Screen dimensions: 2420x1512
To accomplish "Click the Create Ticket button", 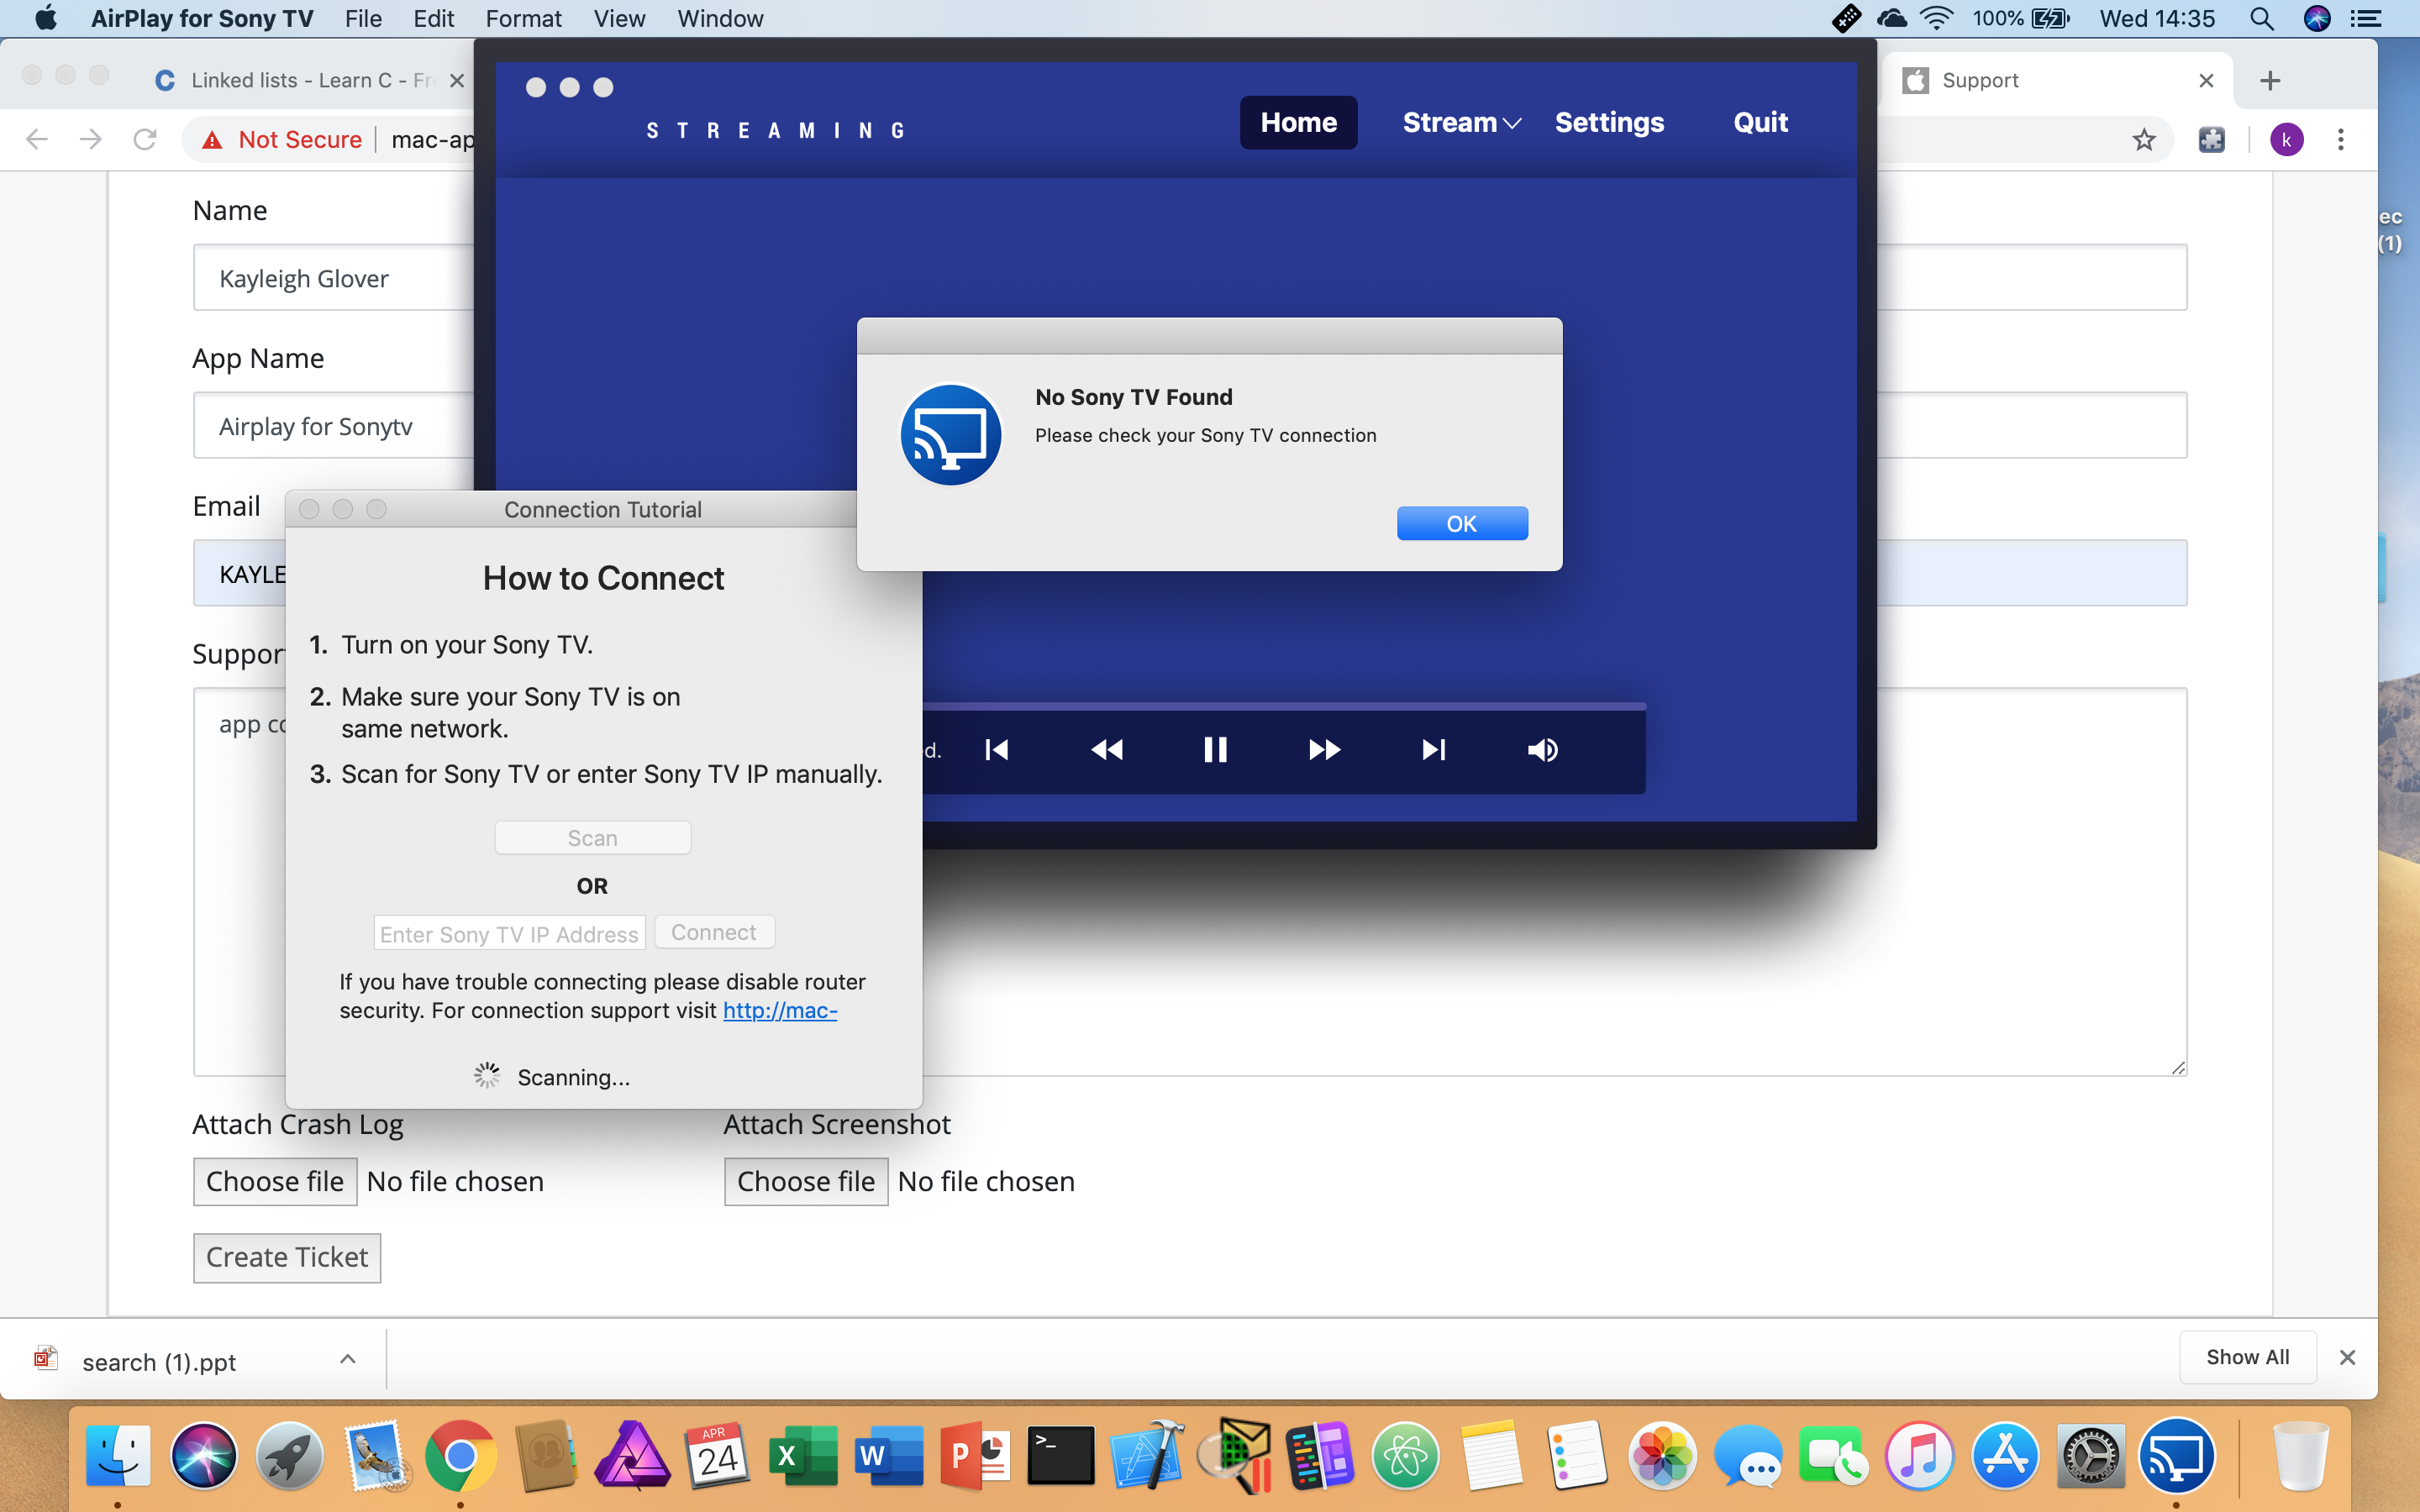I will [x=286, y=1257].
